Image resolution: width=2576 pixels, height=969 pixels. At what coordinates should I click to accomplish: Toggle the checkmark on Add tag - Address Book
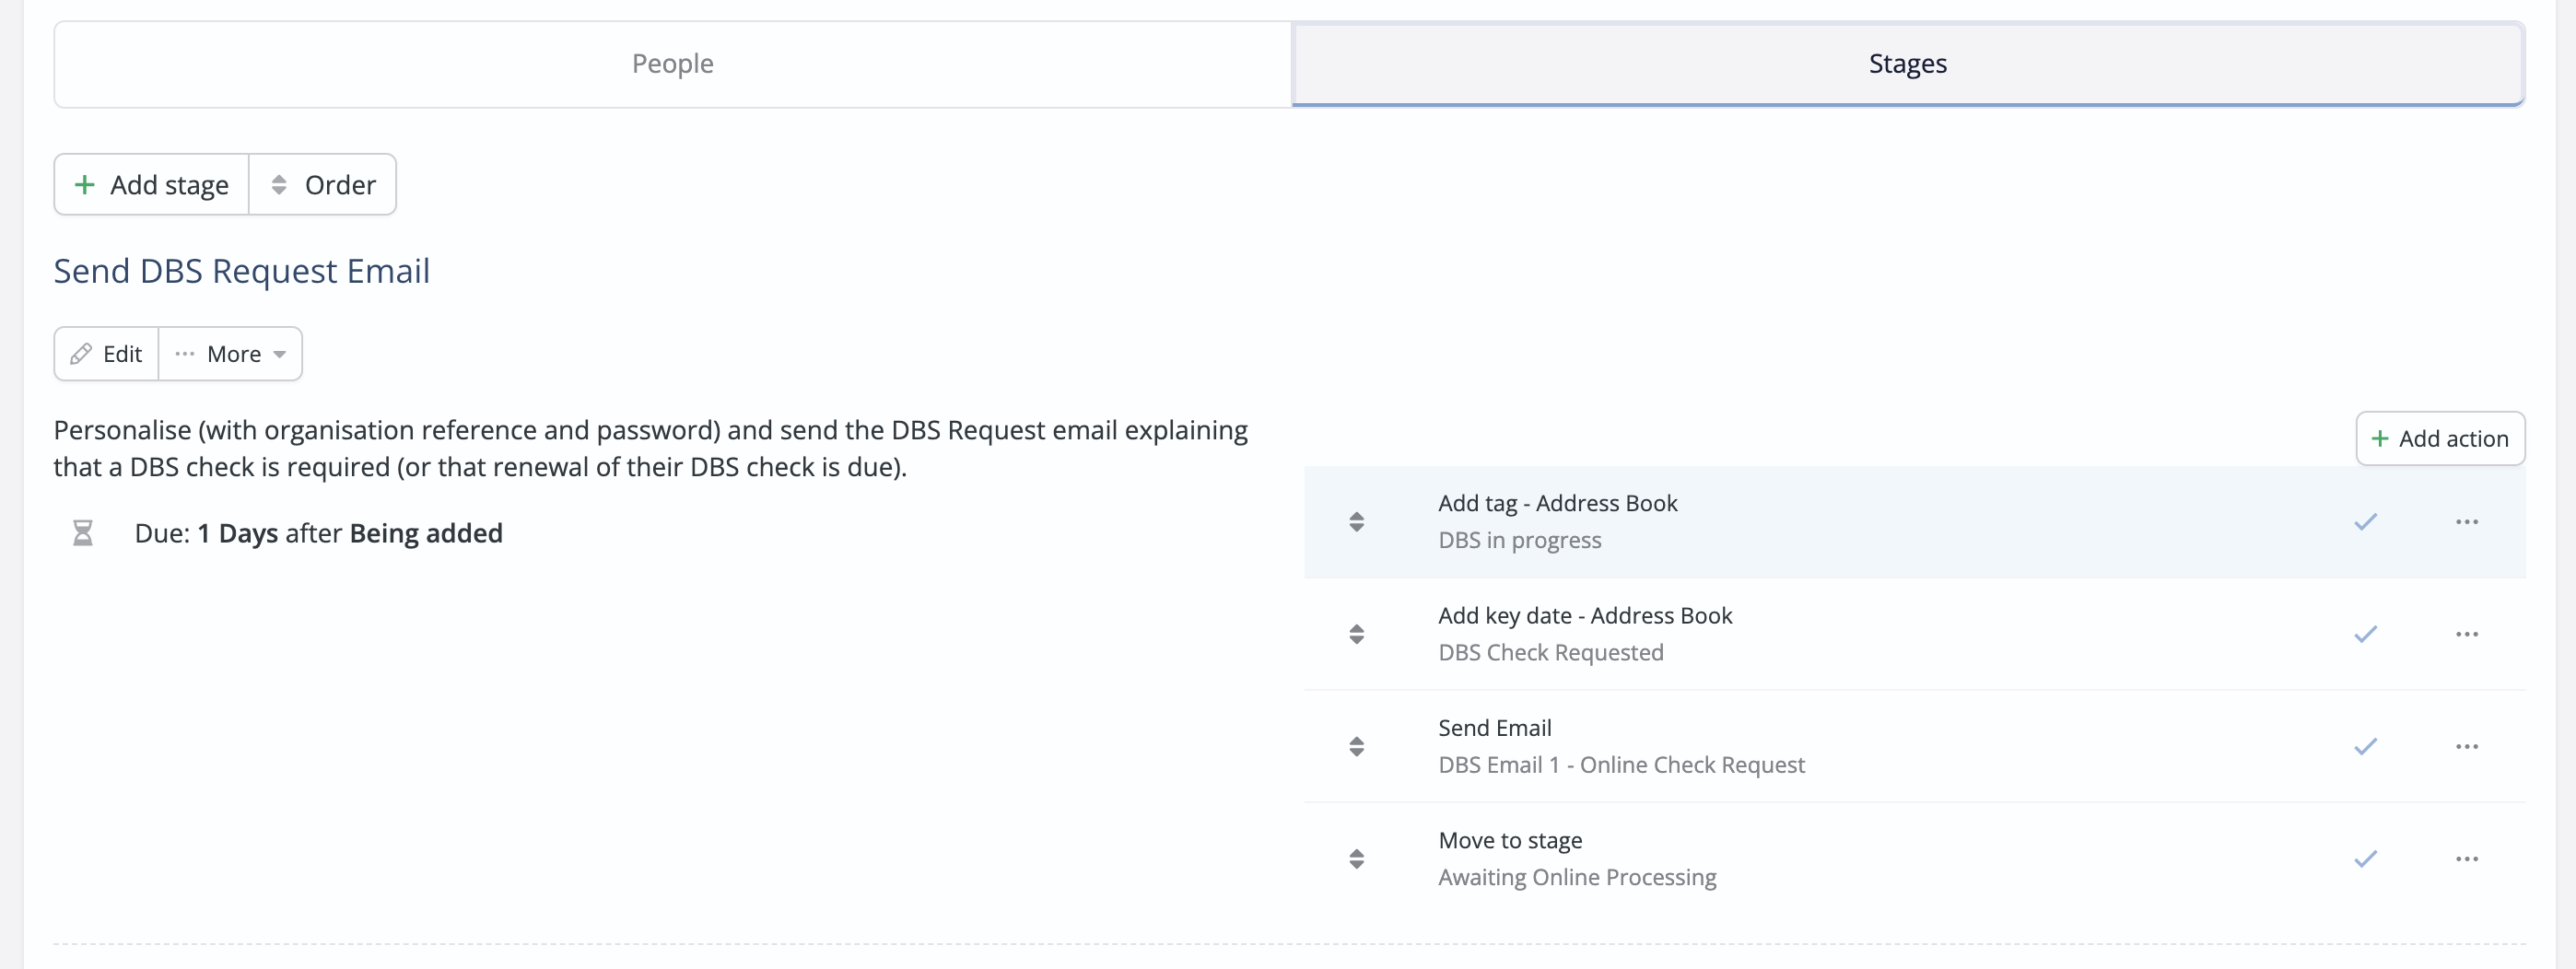click(x=2366, y=521)
